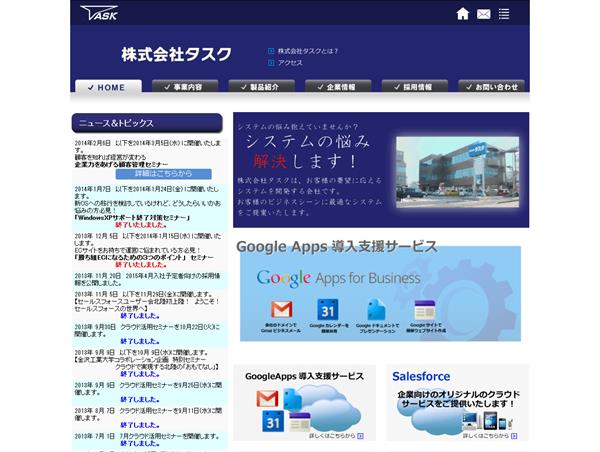The height and width of the screenshot is (452, 600).
Task: Click the devices icon in the Salesforce card
Action: 487,421
